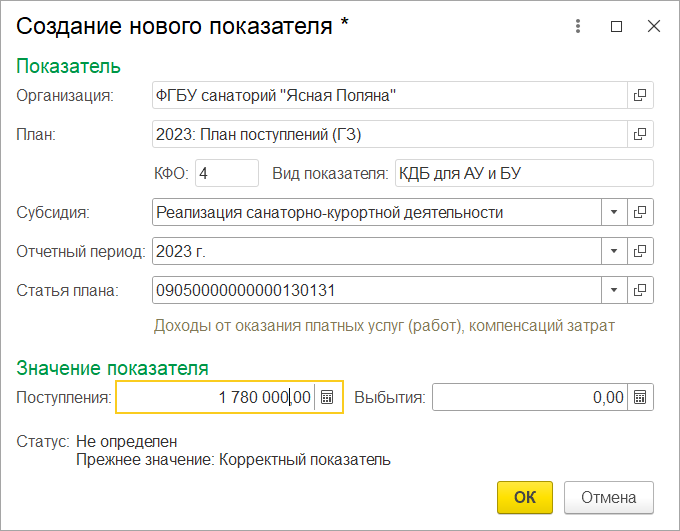Expand the Субсидия dropdown list
The height and width of the screenshot is (531, 680).
[x=614, y=212]
